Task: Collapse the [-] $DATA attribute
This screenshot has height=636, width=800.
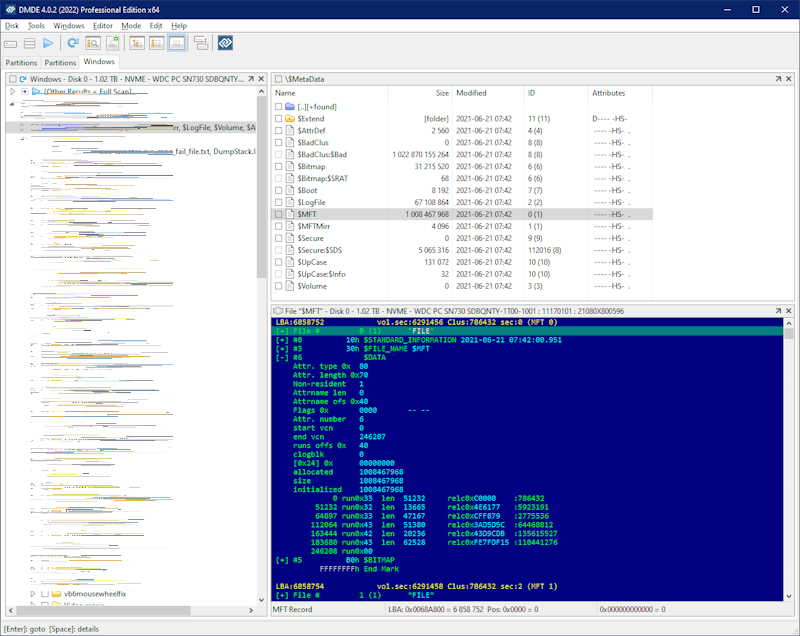Action: click(x=282, y=358)
